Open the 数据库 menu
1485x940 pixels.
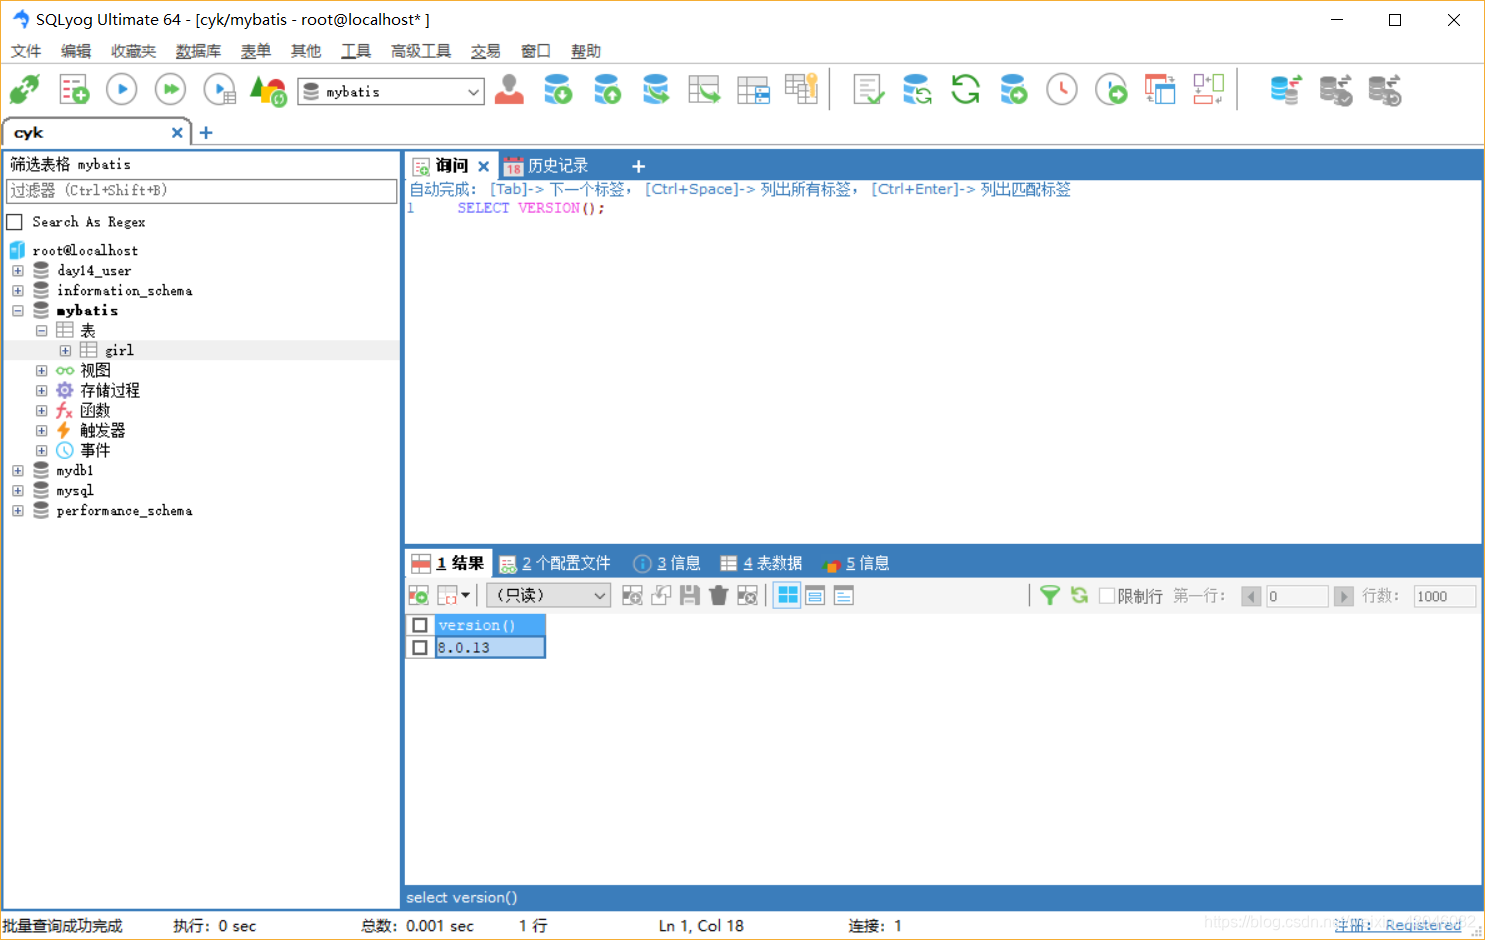tap(198, 51)
